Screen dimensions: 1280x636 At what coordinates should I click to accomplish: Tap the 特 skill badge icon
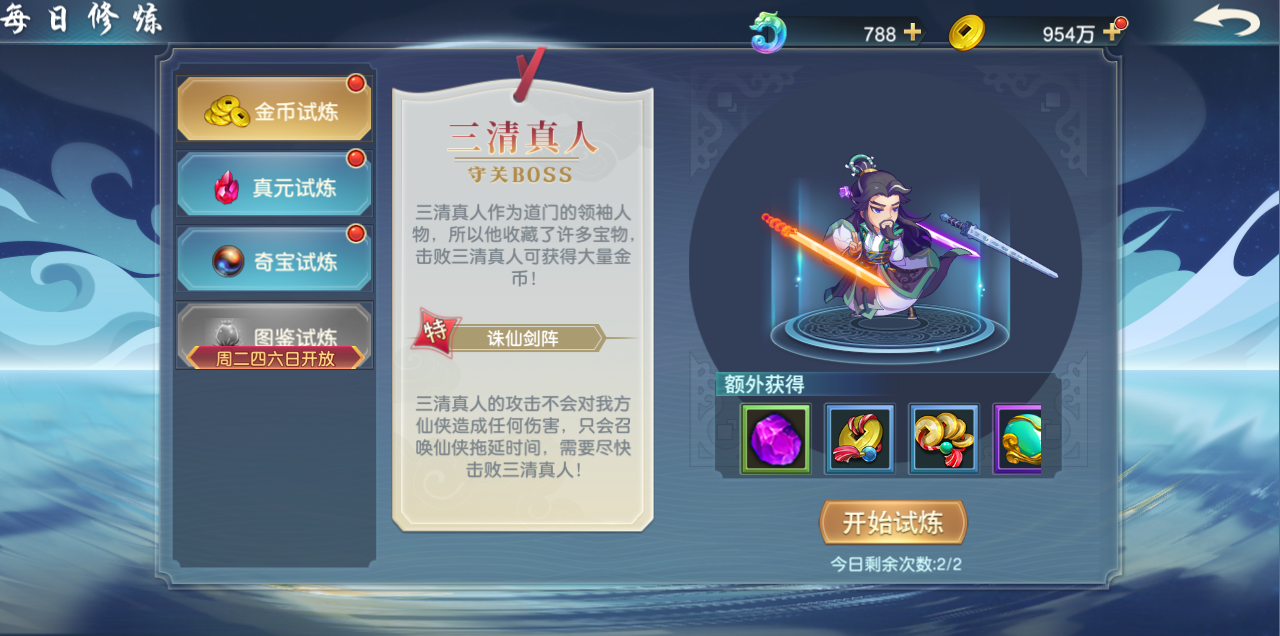pos(436,333)
